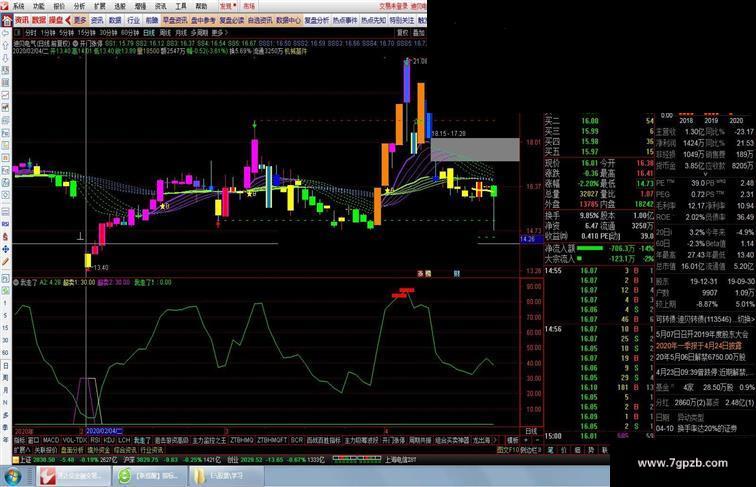Open the Windows Start button
Viewport: 756px width, 487px height.
click(12, 476)
